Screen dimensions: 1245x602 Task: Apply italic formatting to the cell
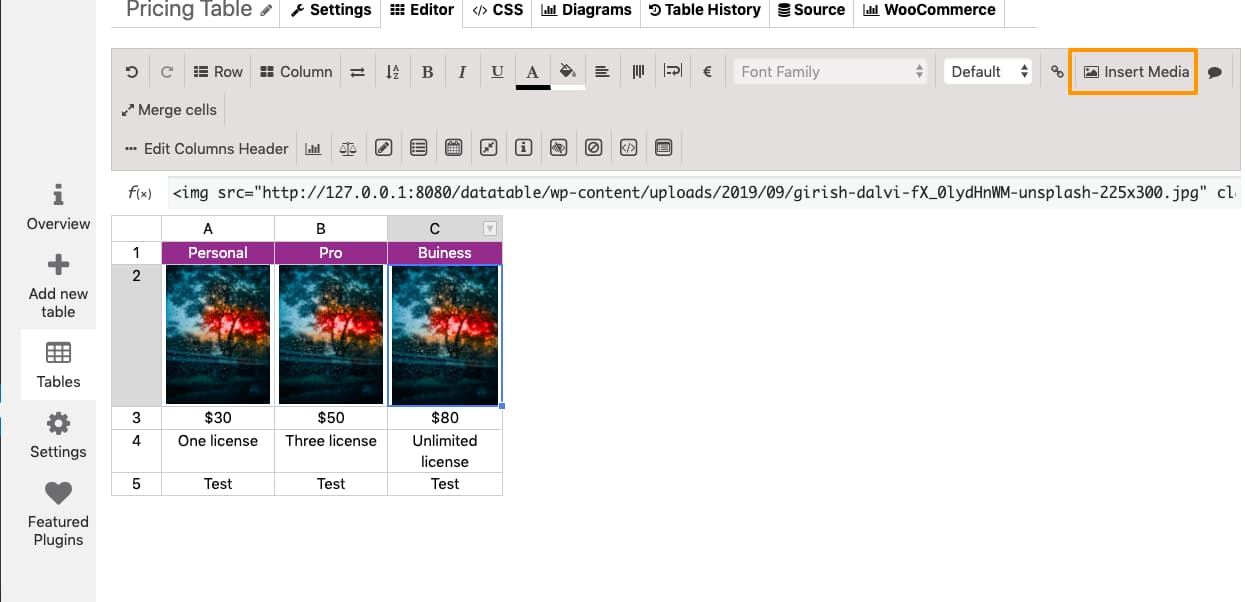[462, 71]
